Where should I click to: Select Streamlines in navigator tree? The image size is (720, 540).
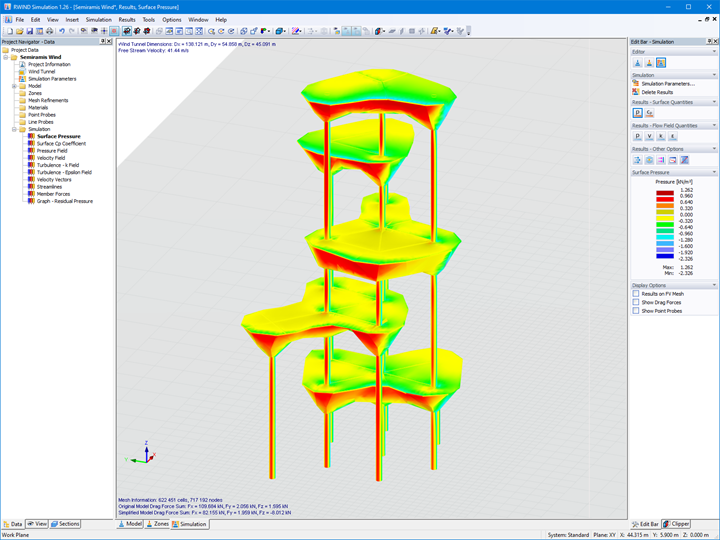point(49,187)
